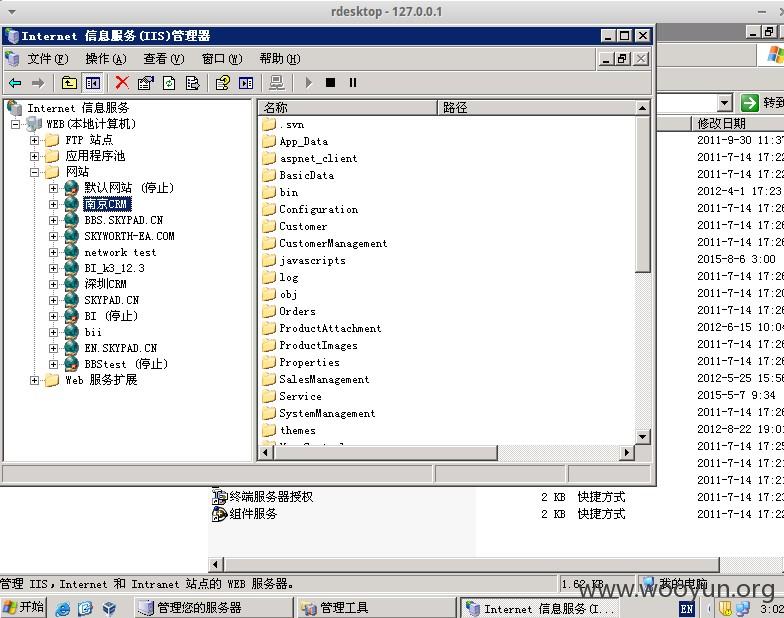The width and height of the screenshot is (784, 618).
Task: Open the 查看(V) menu
Action: [164, 59]
